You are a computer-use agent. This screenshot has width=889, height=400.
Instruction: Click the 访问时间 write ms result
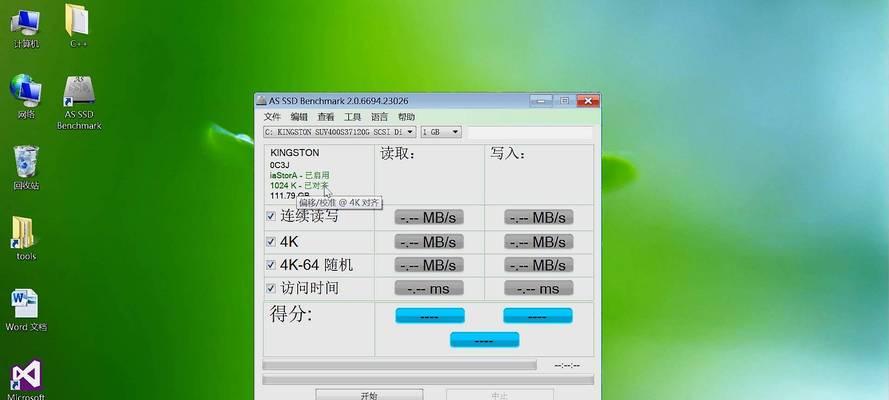[539, 288]
